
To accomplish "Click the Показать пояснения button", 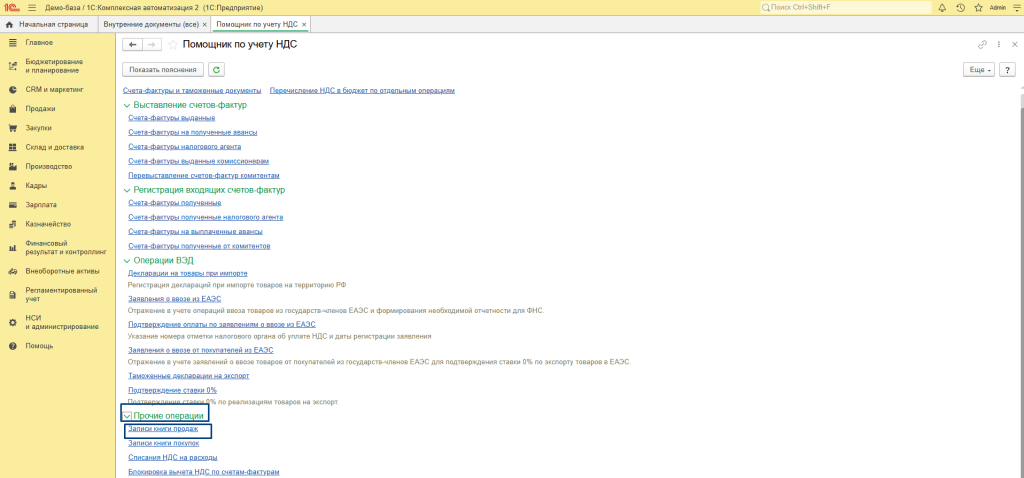I will point(163,70).
